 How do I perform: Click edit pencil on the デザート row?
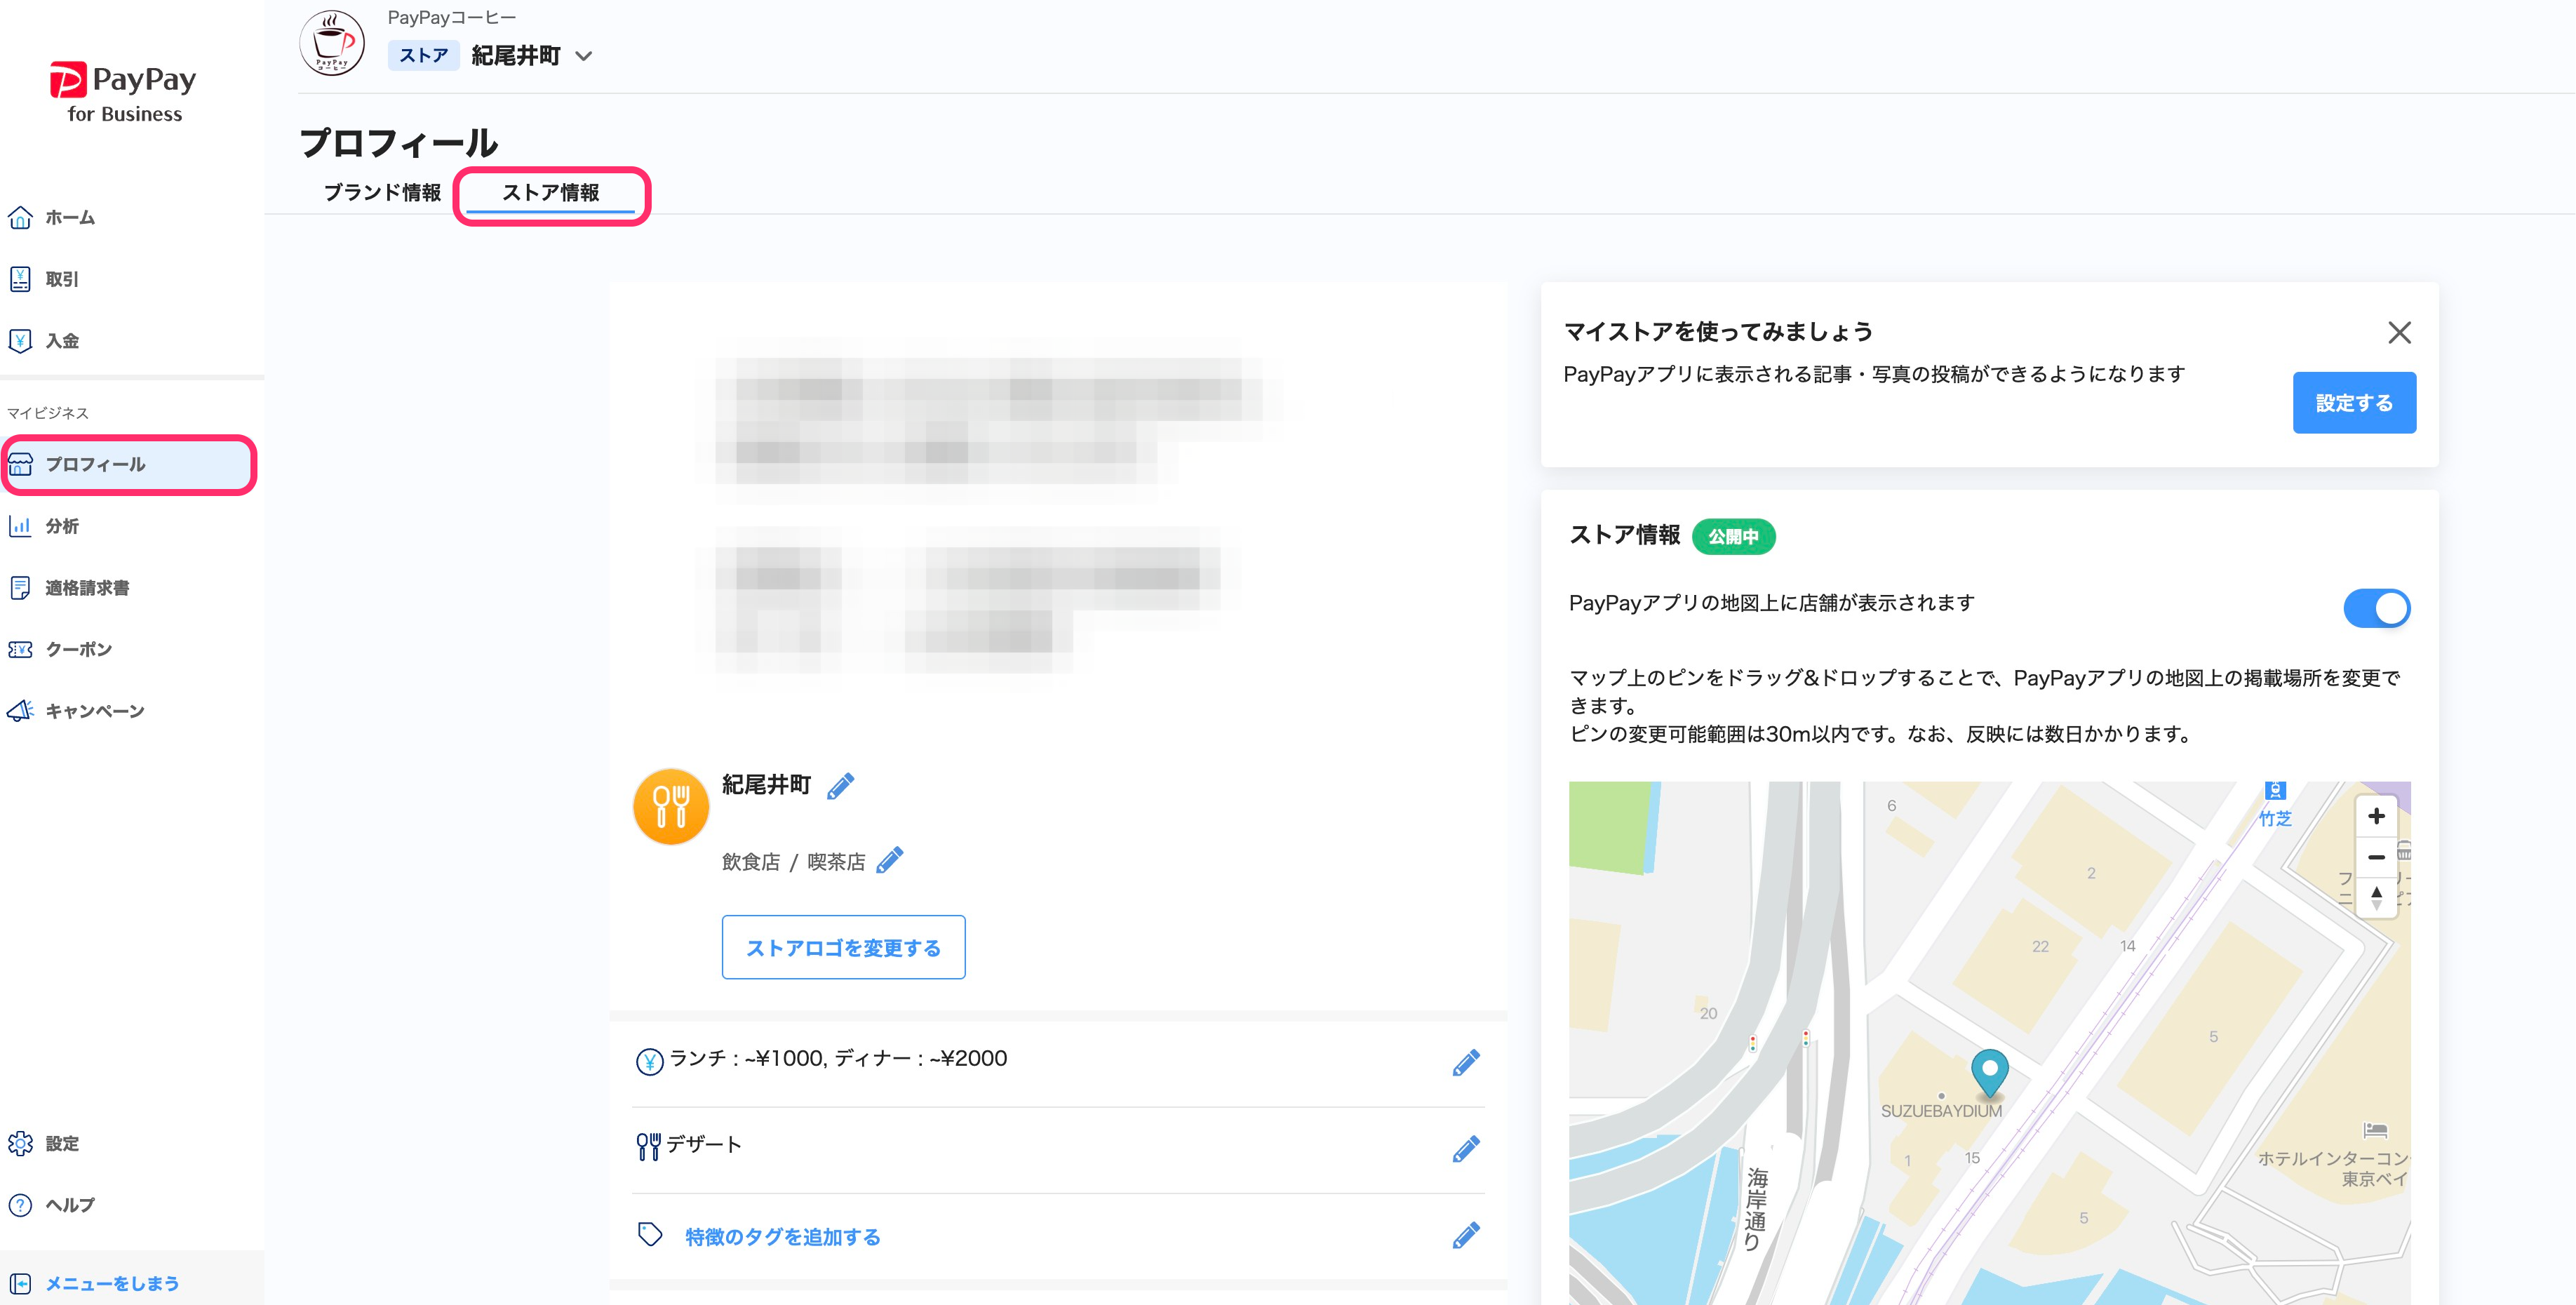point(1465,1149)
